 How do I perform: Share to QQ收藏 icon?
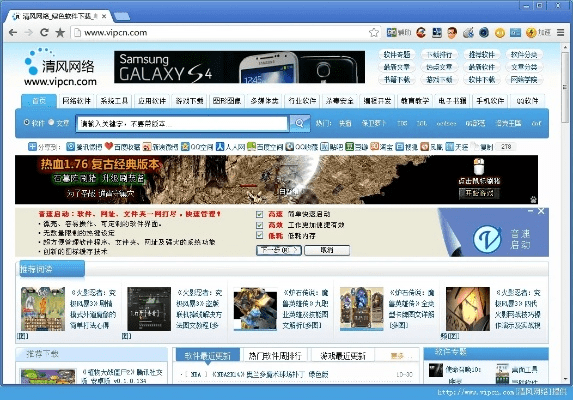pos(289,147)
